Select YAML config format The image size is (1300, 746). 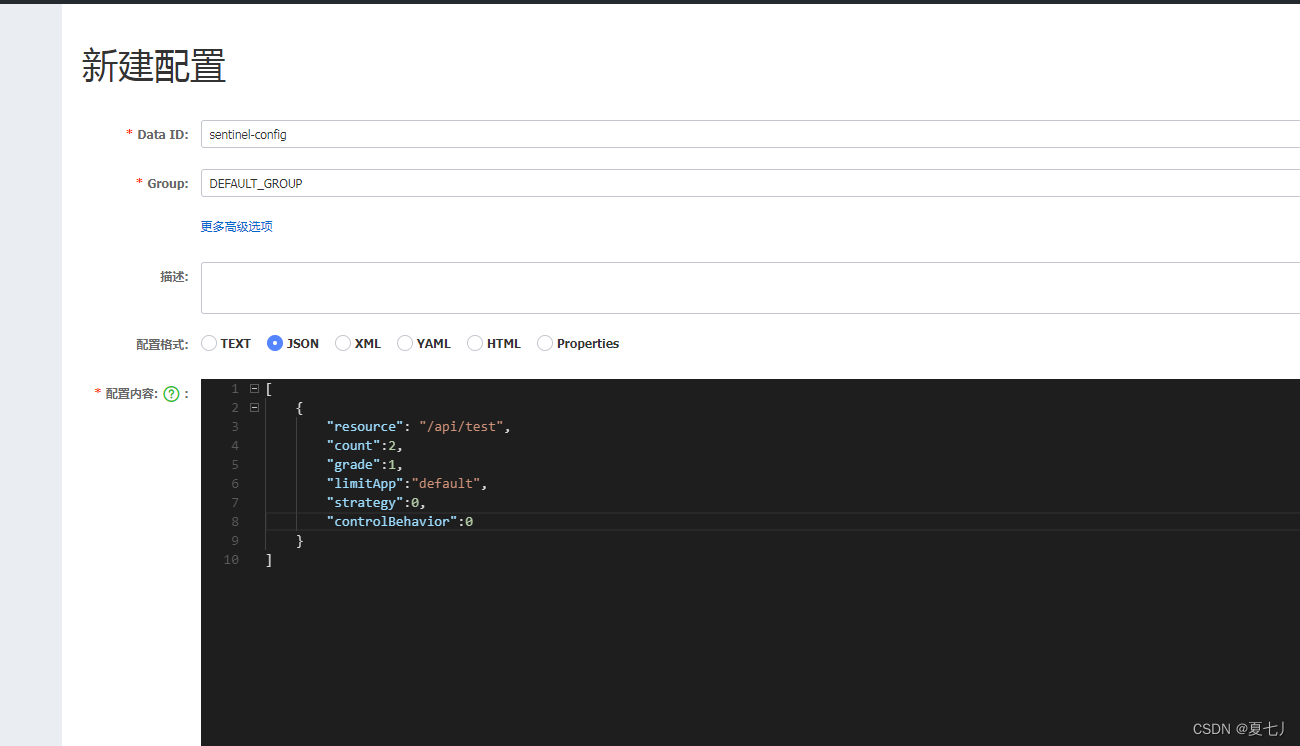pos(405,343)
